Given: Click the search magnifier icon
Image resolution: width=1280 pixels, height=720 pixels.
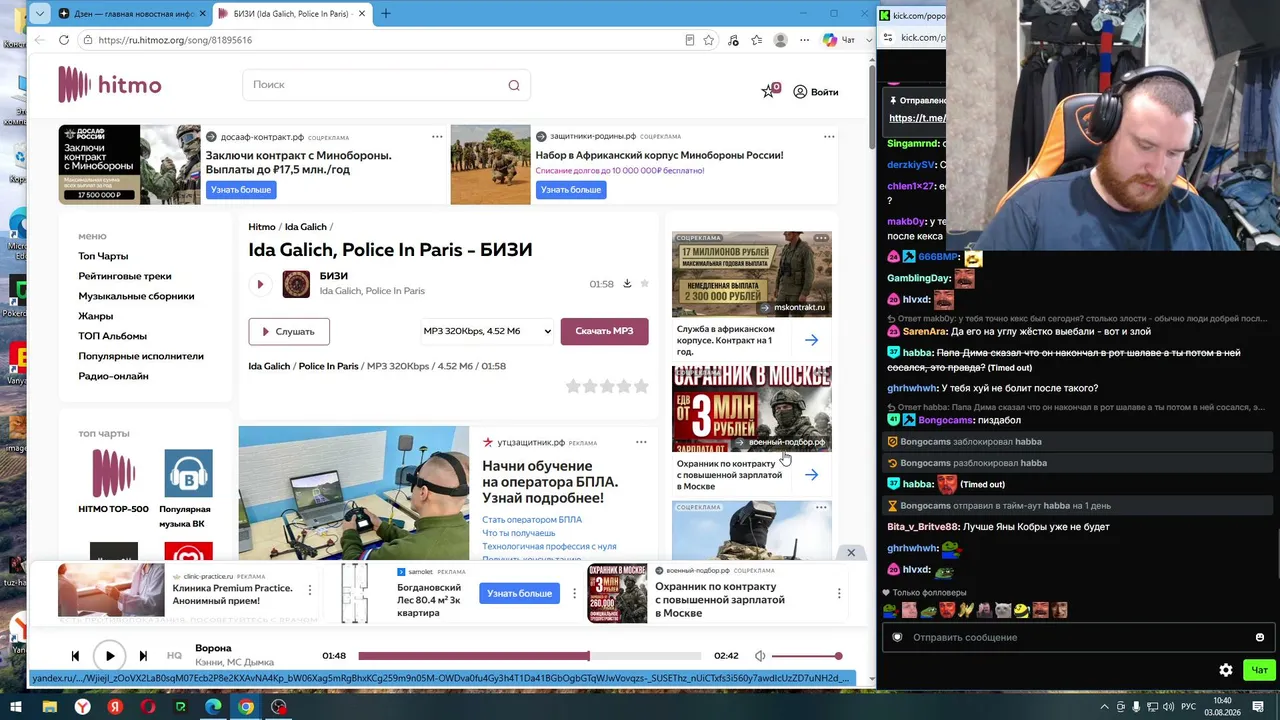Looking at the screenshot, I should [x=514, y=85].
